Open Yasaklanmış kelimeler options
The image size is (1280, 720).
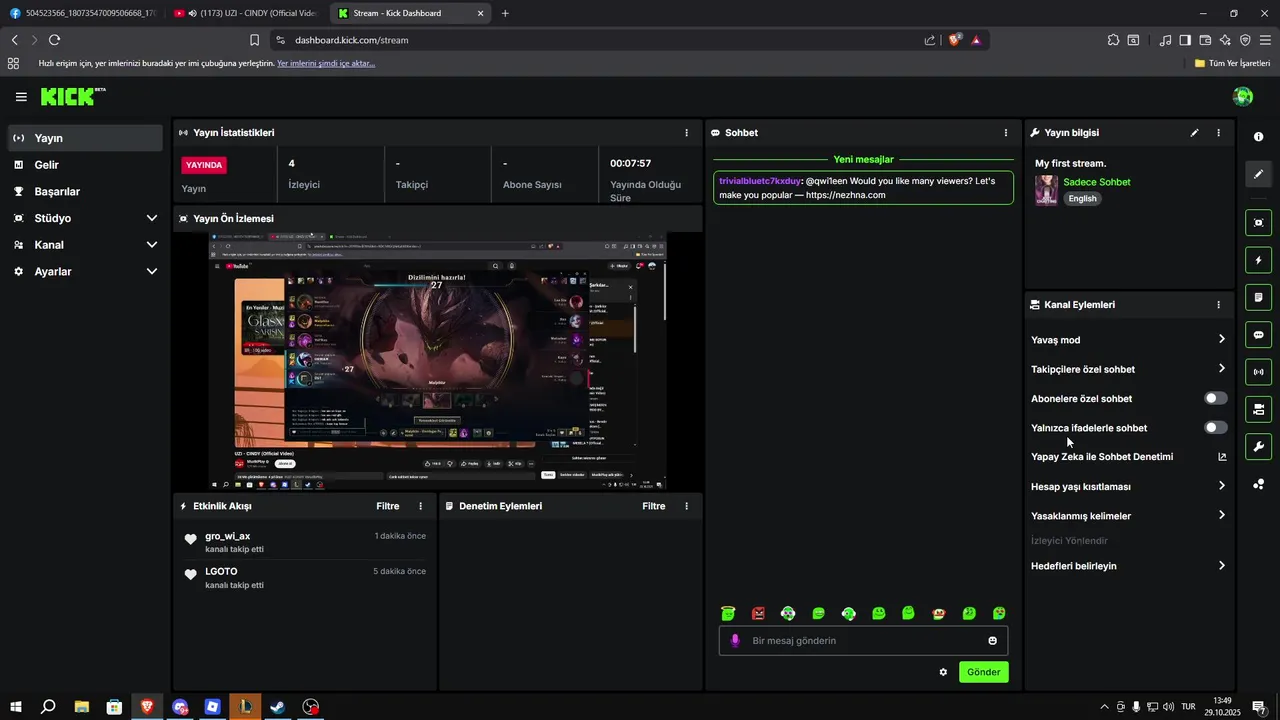point(1128,516)
